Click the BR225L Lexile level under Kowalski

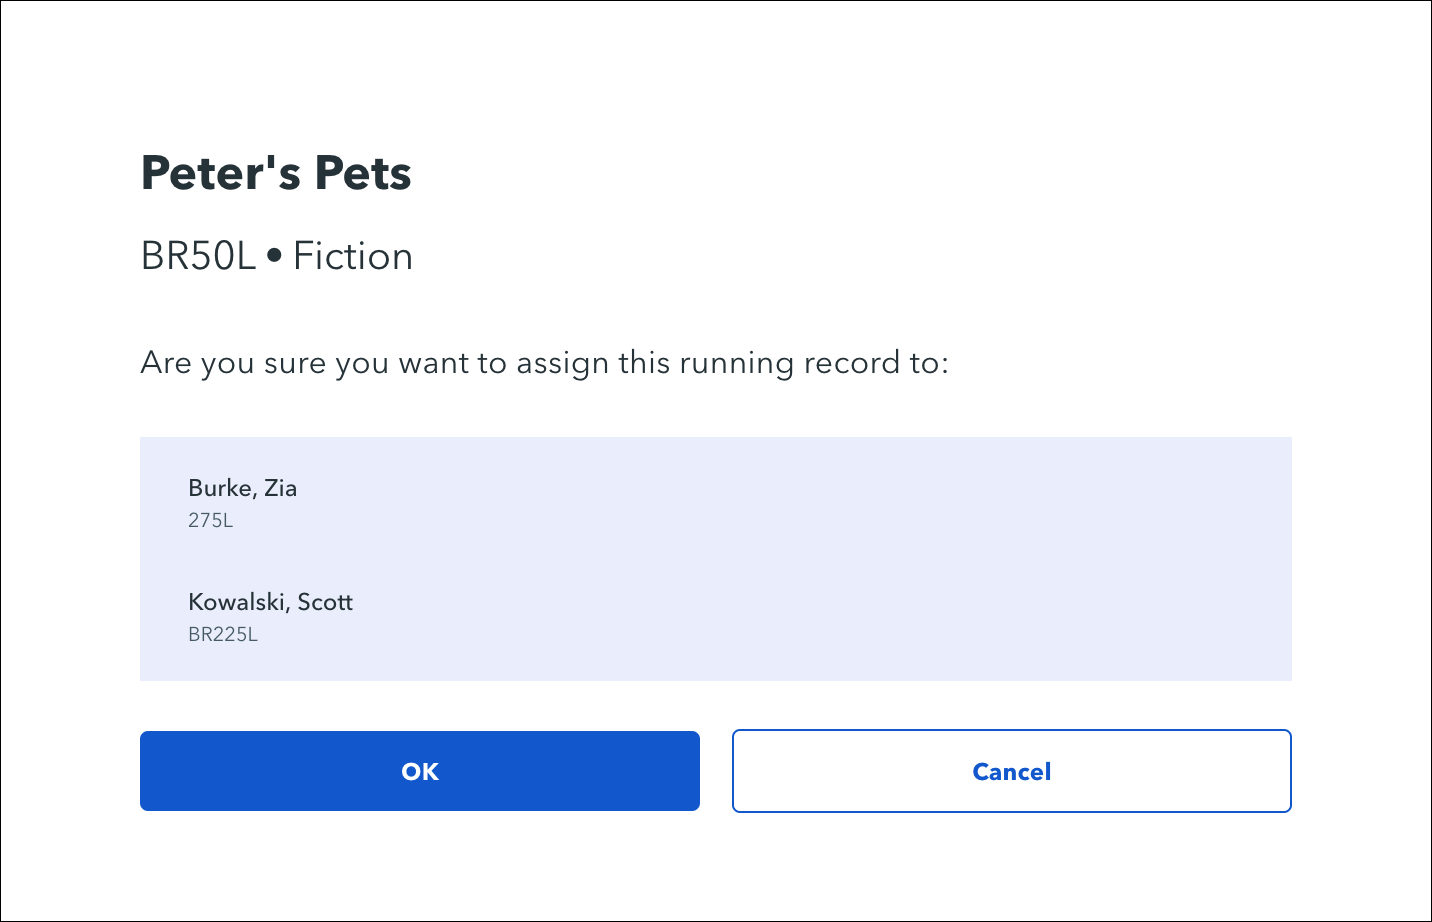[223, 634]
